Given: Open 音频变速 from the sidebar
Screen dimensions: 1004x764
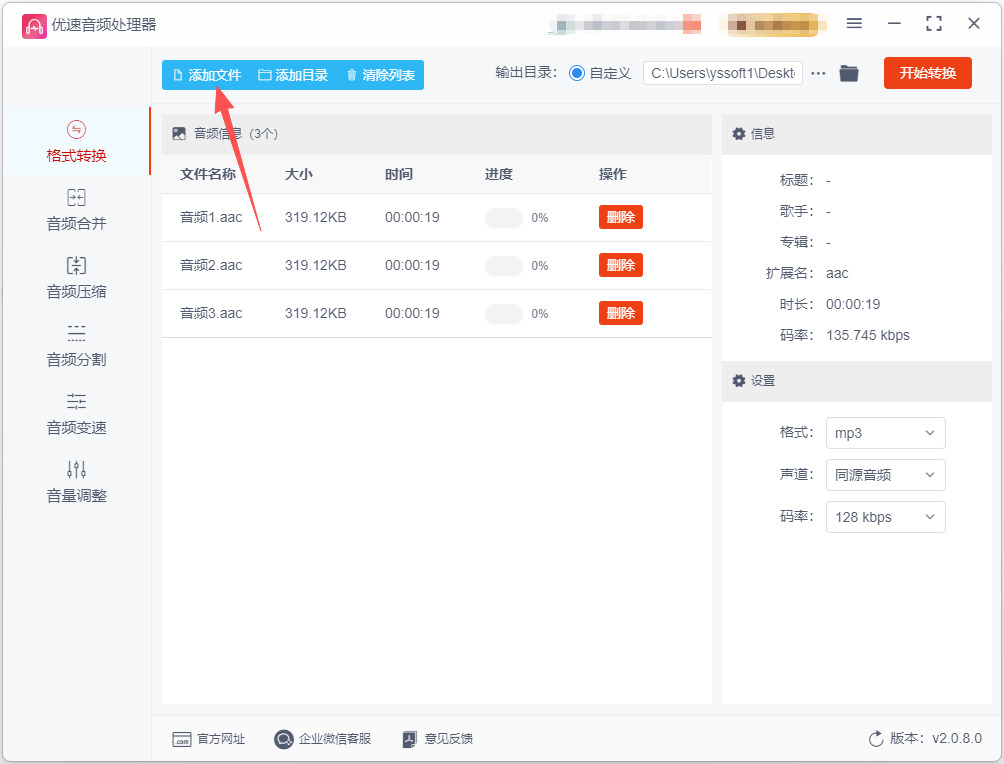Looking at the screenshot, I should pos(76,414).
